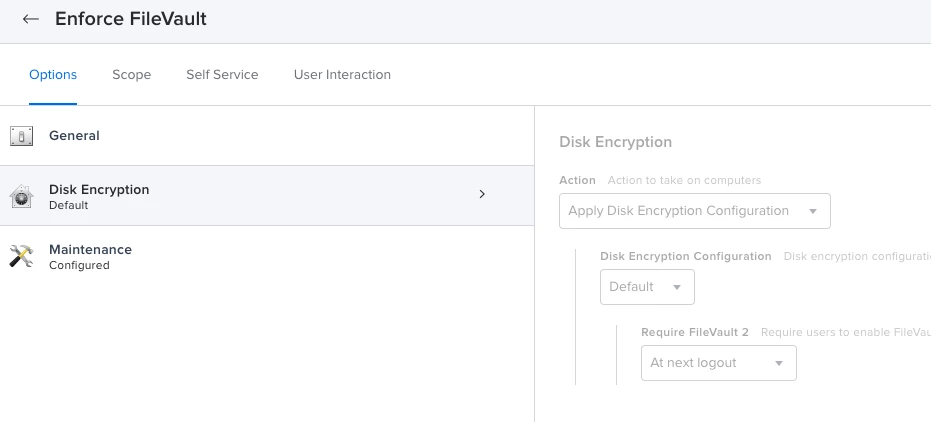
Task: Click the Action field label
Action: (577, 180)
